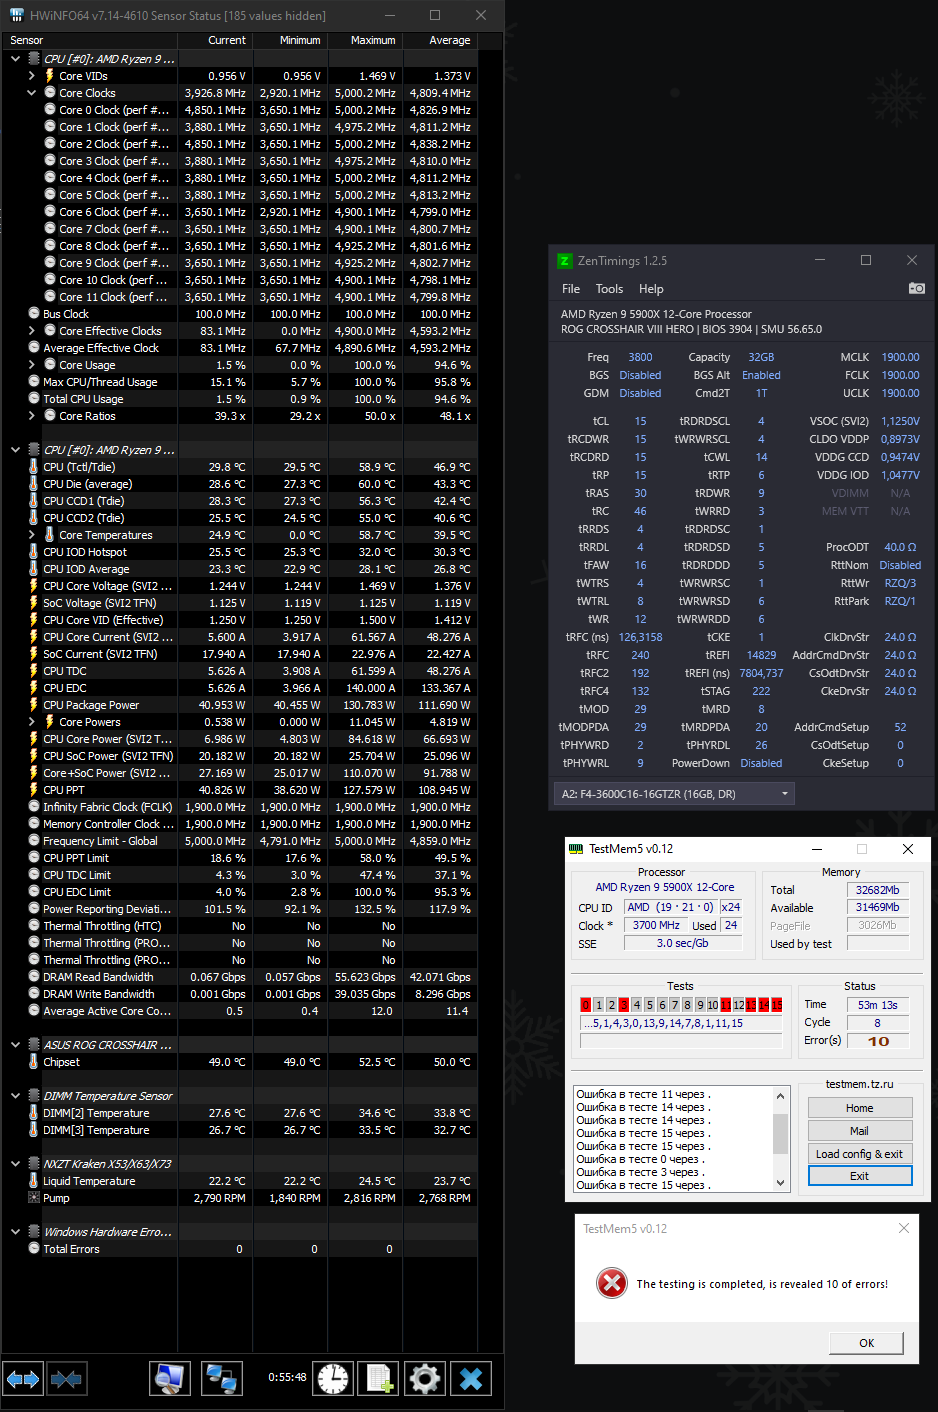This screenshot has width=938, height=1412.
Task: Click the circle icon beside CPU PPT Limit
Action: tap(34, 858)
